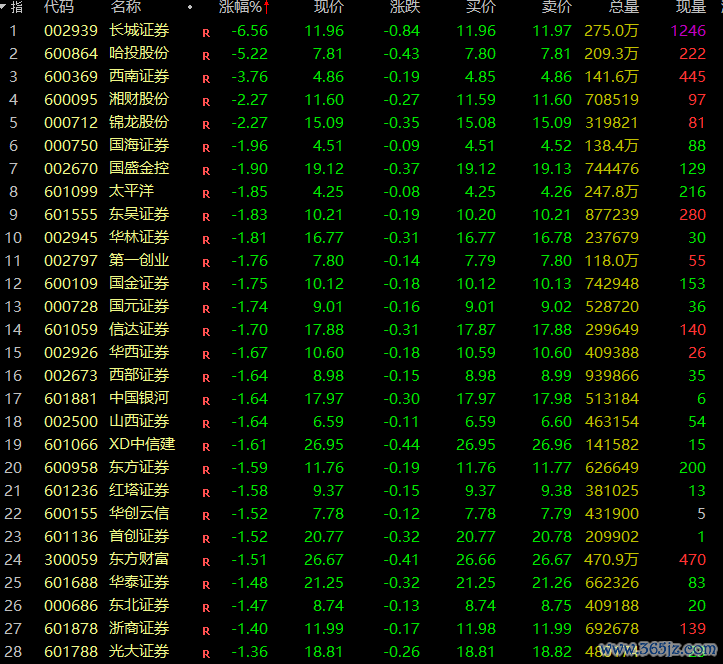This screenshot has width=723, height=664.
Task: Select stock code 002926
Action: click(71, 353)
